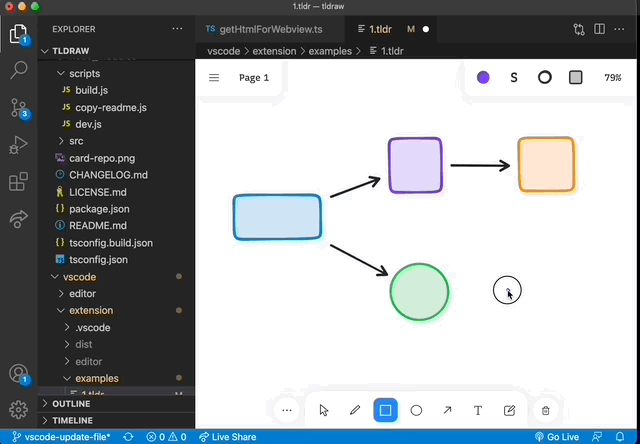Image resolution: width=640 pixels, height=444 pixels.
Task: Open Source Control view with badge 3
Action: 19,108
